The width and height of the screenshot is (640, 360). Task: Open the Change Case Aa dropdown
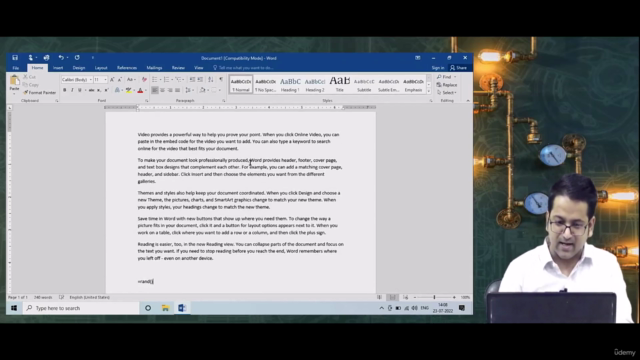[x=131, y=80]
